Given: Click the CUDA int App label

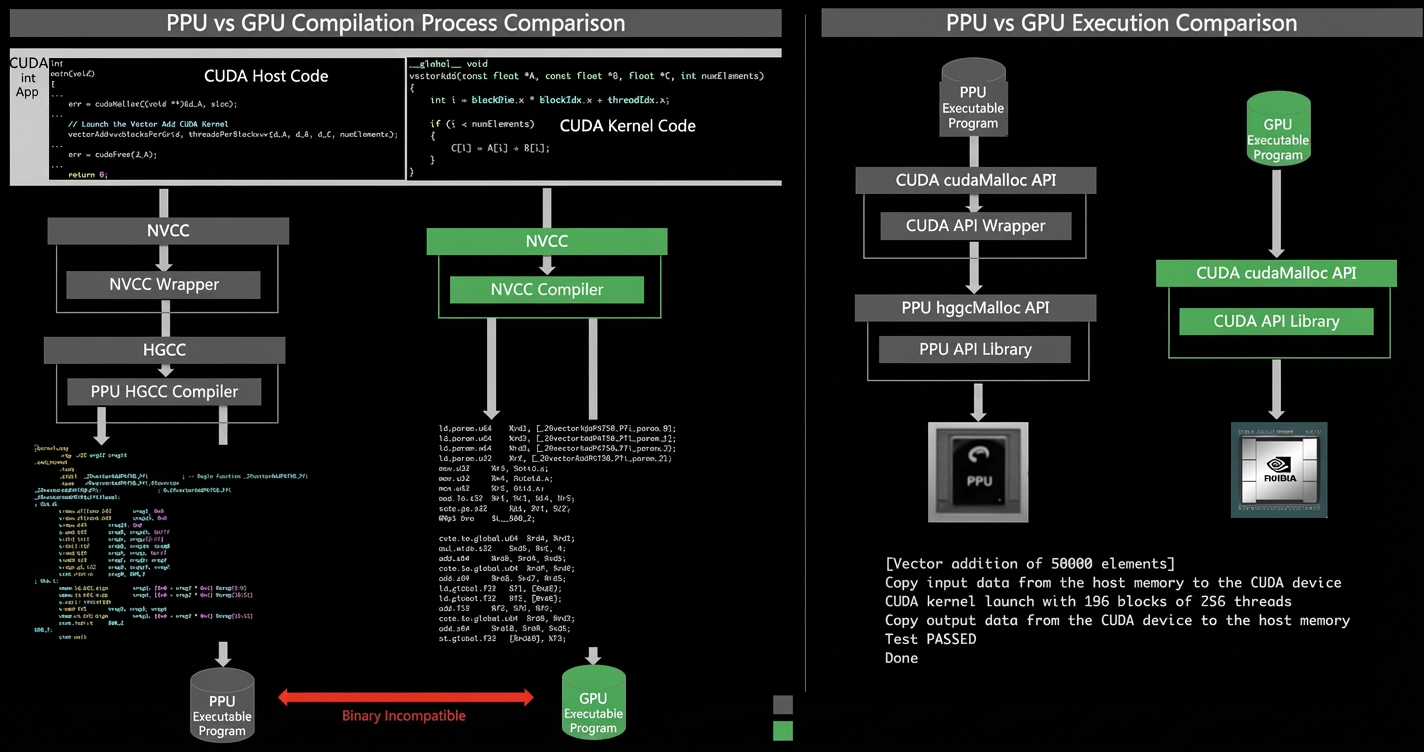Looking at the screenshot, I should click(28, 77).
